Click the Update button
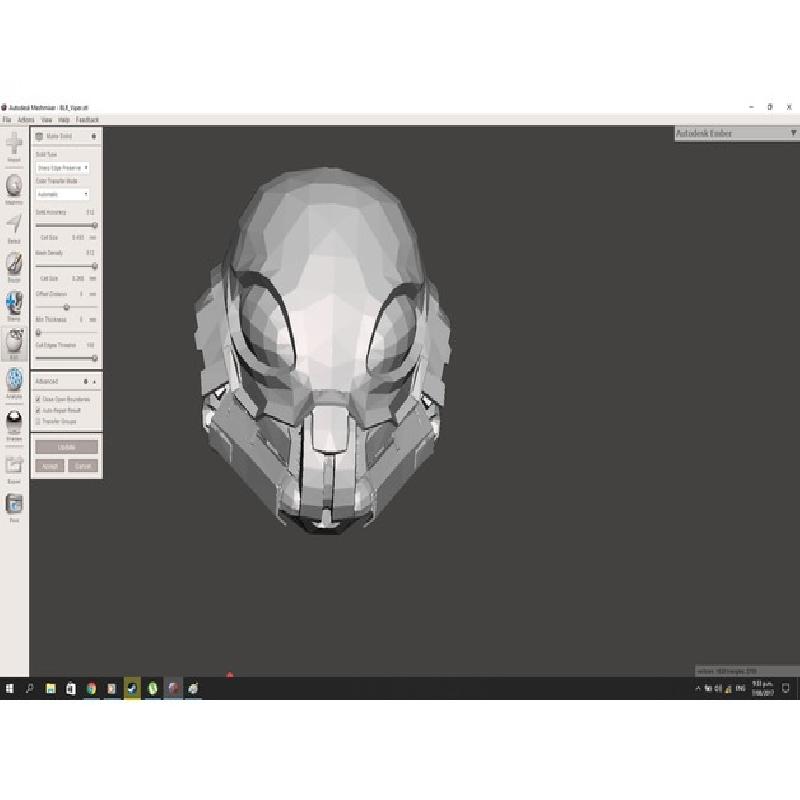 [66, 447]
